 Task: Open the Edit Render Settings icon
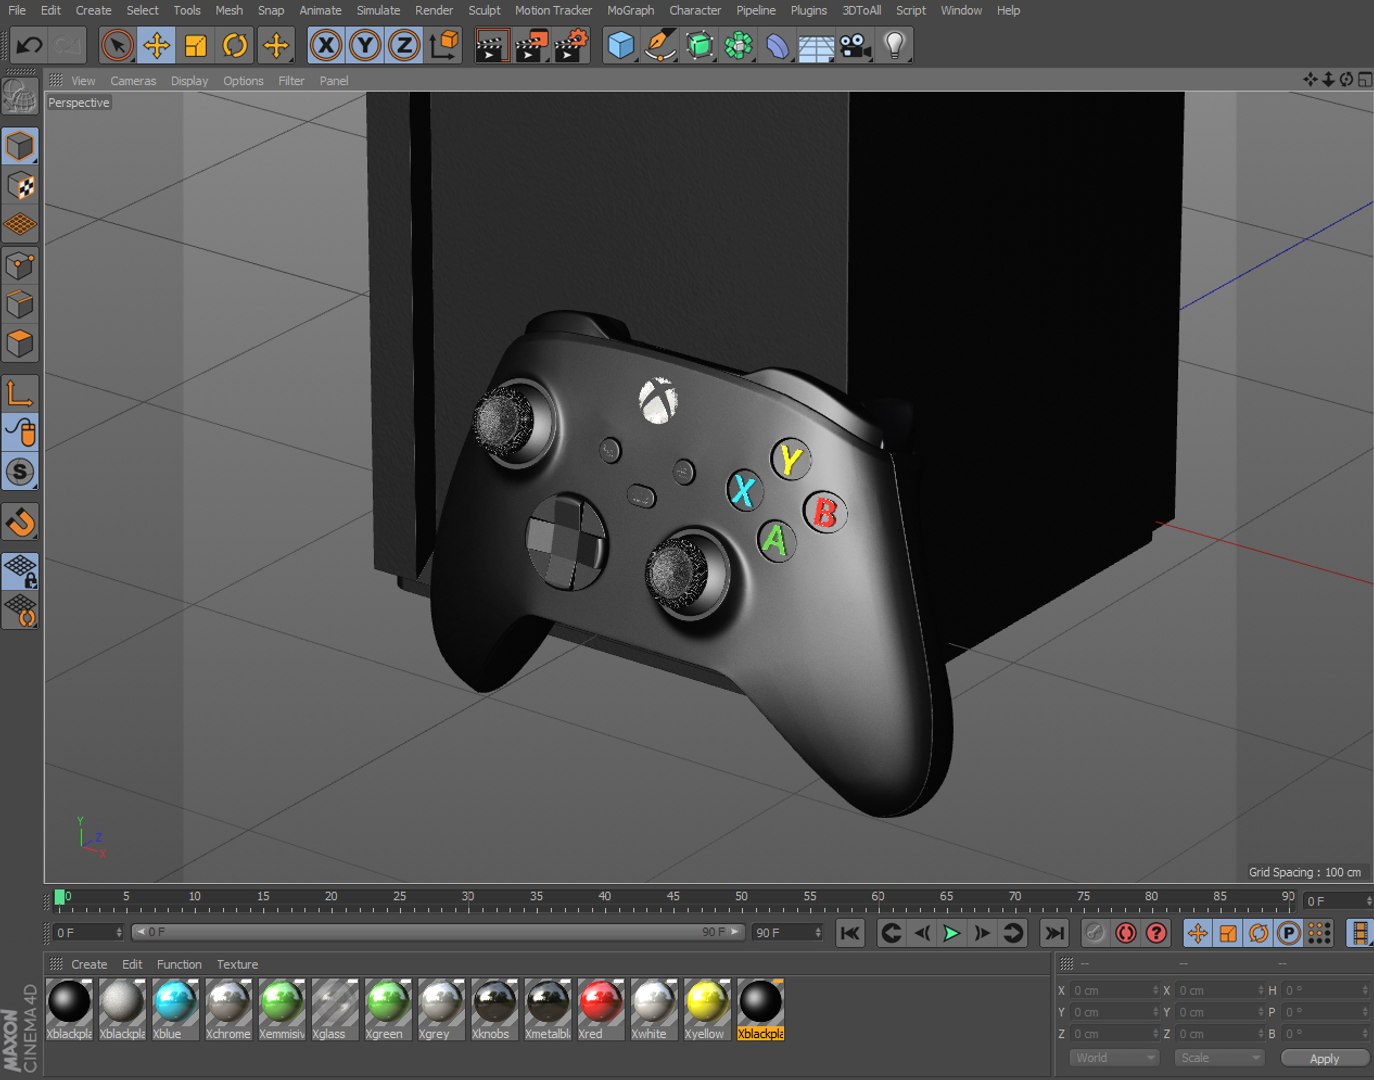coord(570,46)
